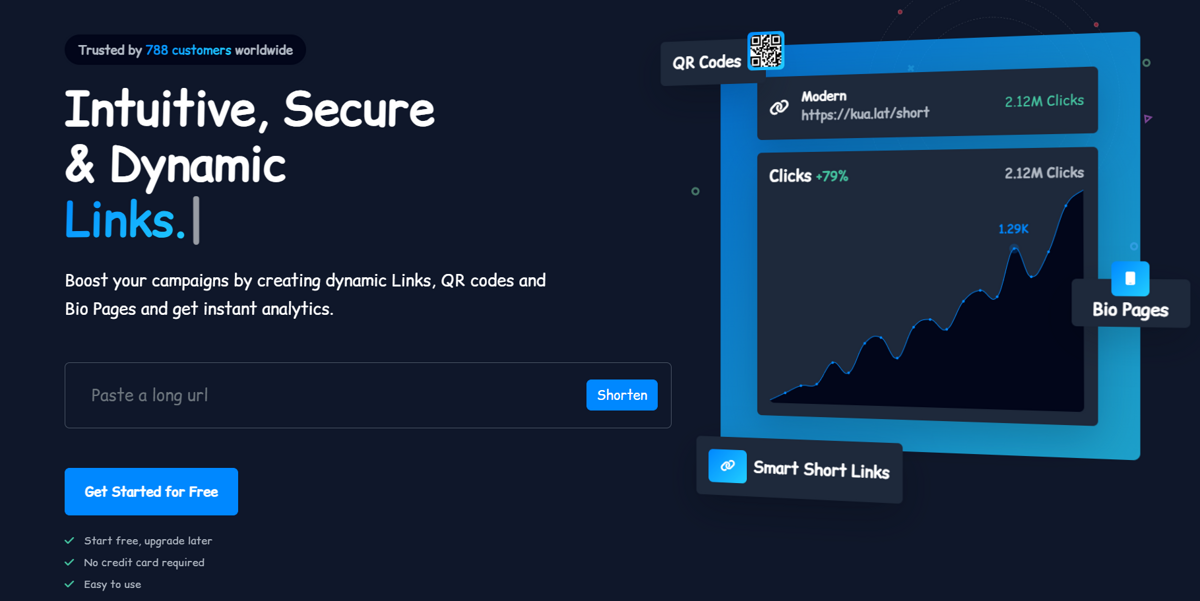This screenshot has height=601, width=1200.
Task: Click the QR Codes label
Action: (x=706, y=62)
